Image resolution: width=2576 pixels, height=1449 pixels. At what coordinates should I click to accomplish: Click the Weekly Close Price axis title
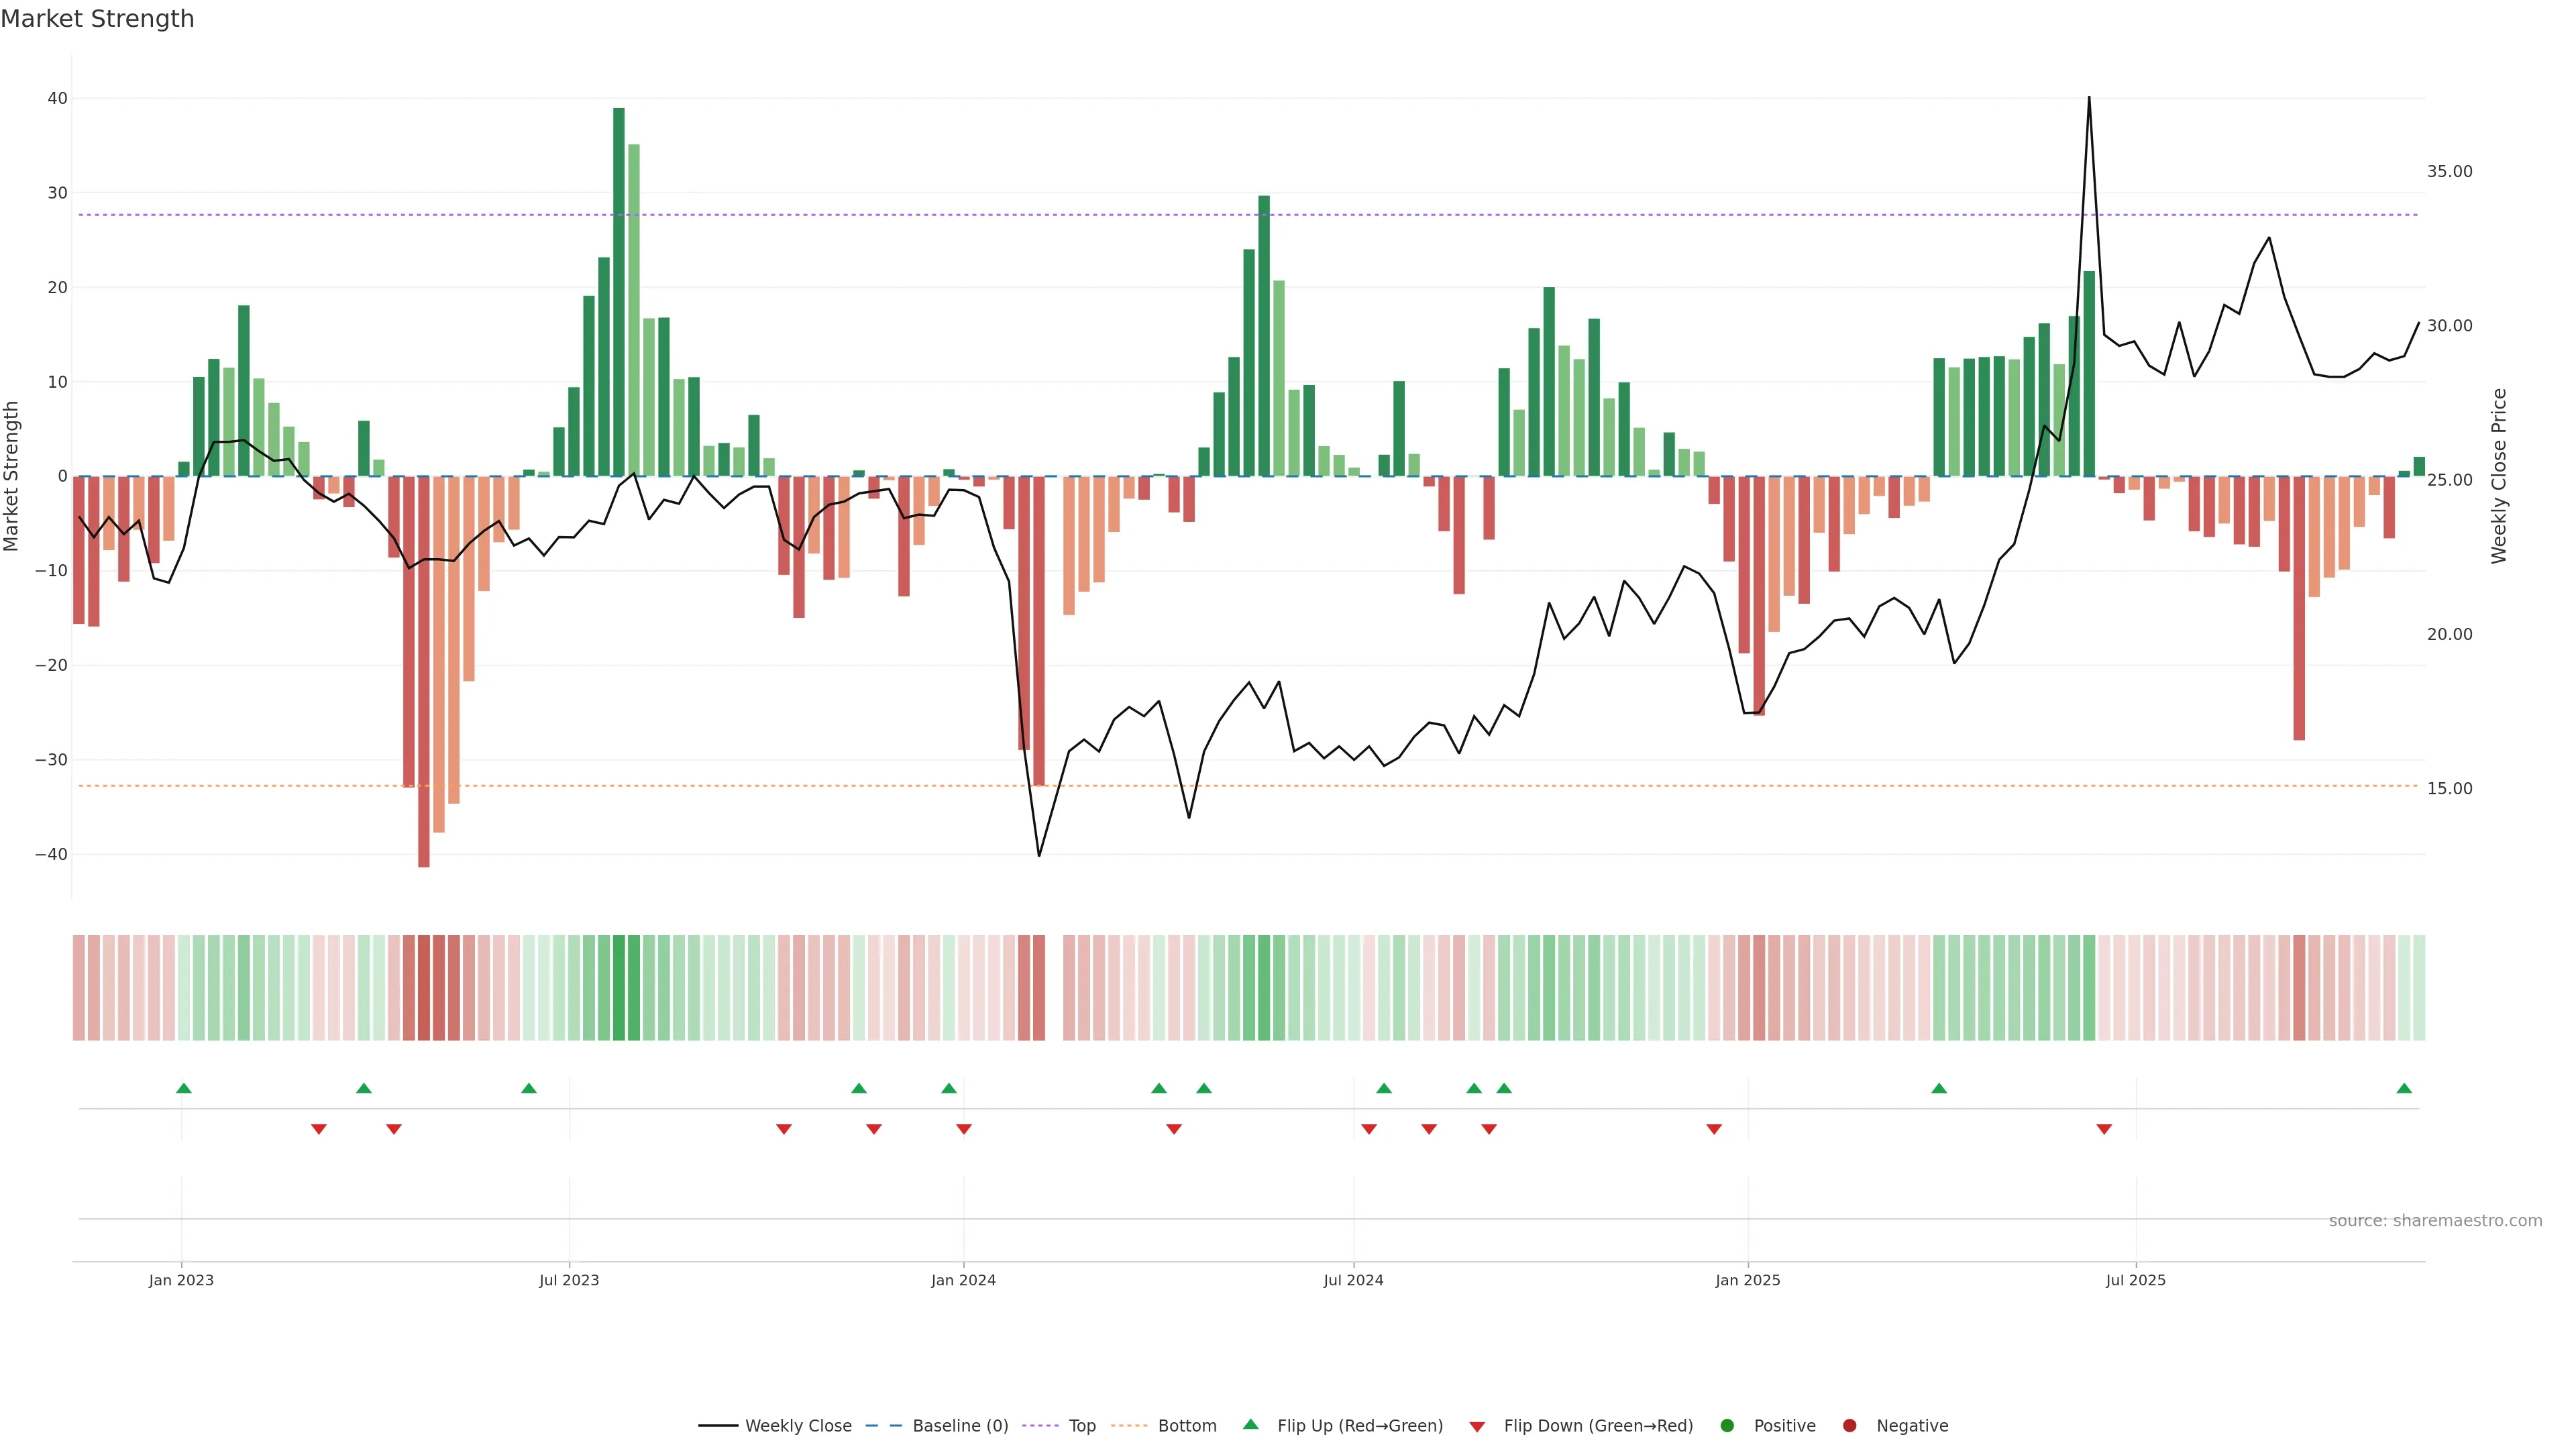tap(2499, 476)
